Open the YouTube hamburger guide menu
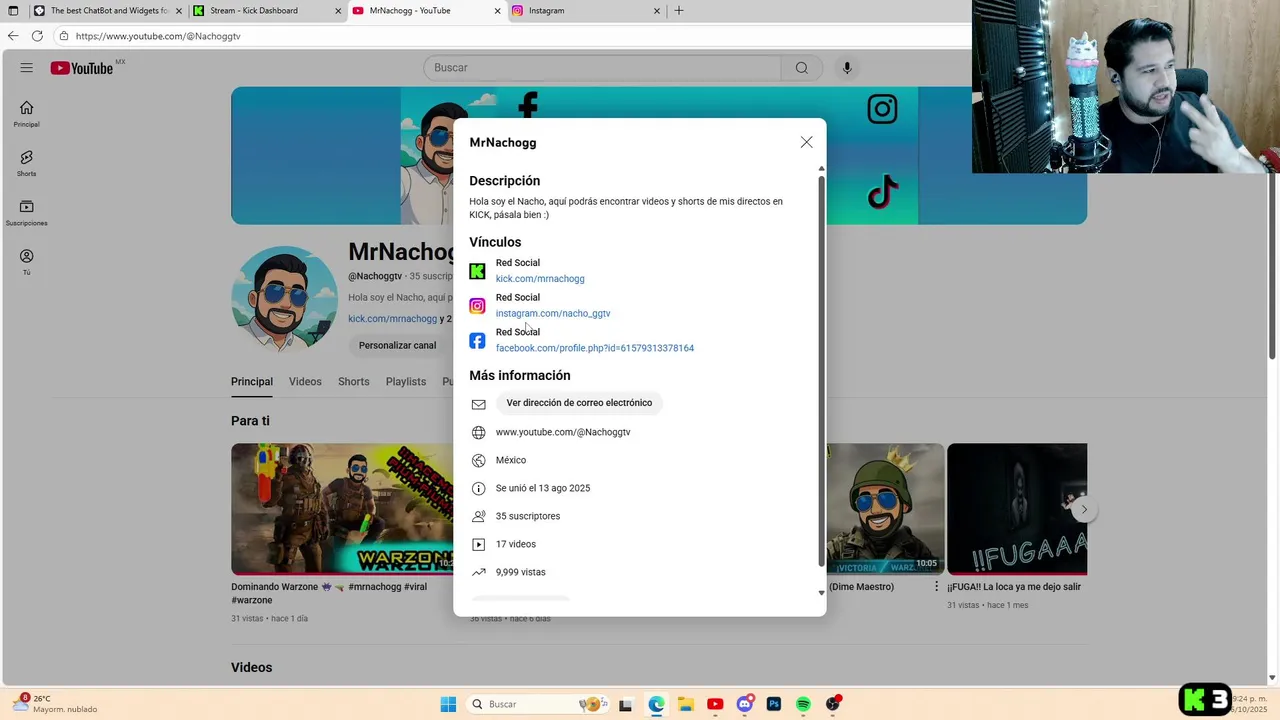Viewport: 1280px width, 720px height. coord(27,68)
